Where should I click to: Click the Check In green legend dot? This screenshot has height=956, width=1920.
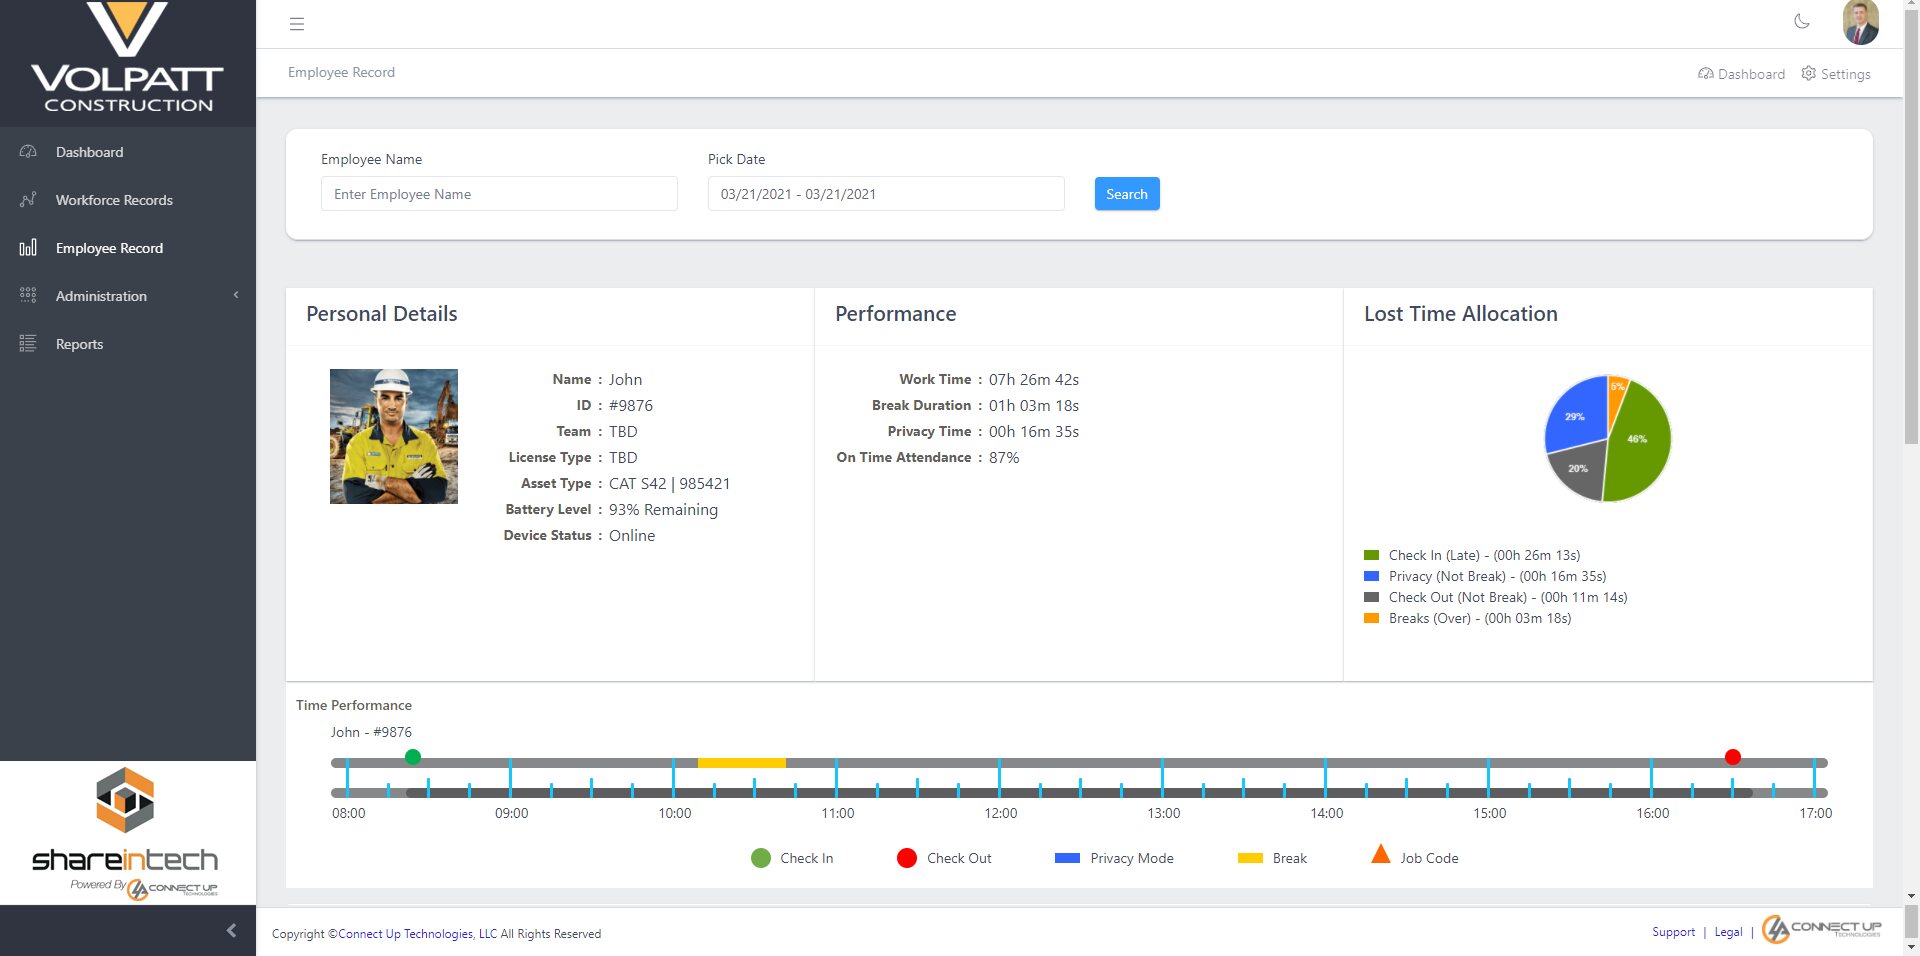tap(761, 858)
